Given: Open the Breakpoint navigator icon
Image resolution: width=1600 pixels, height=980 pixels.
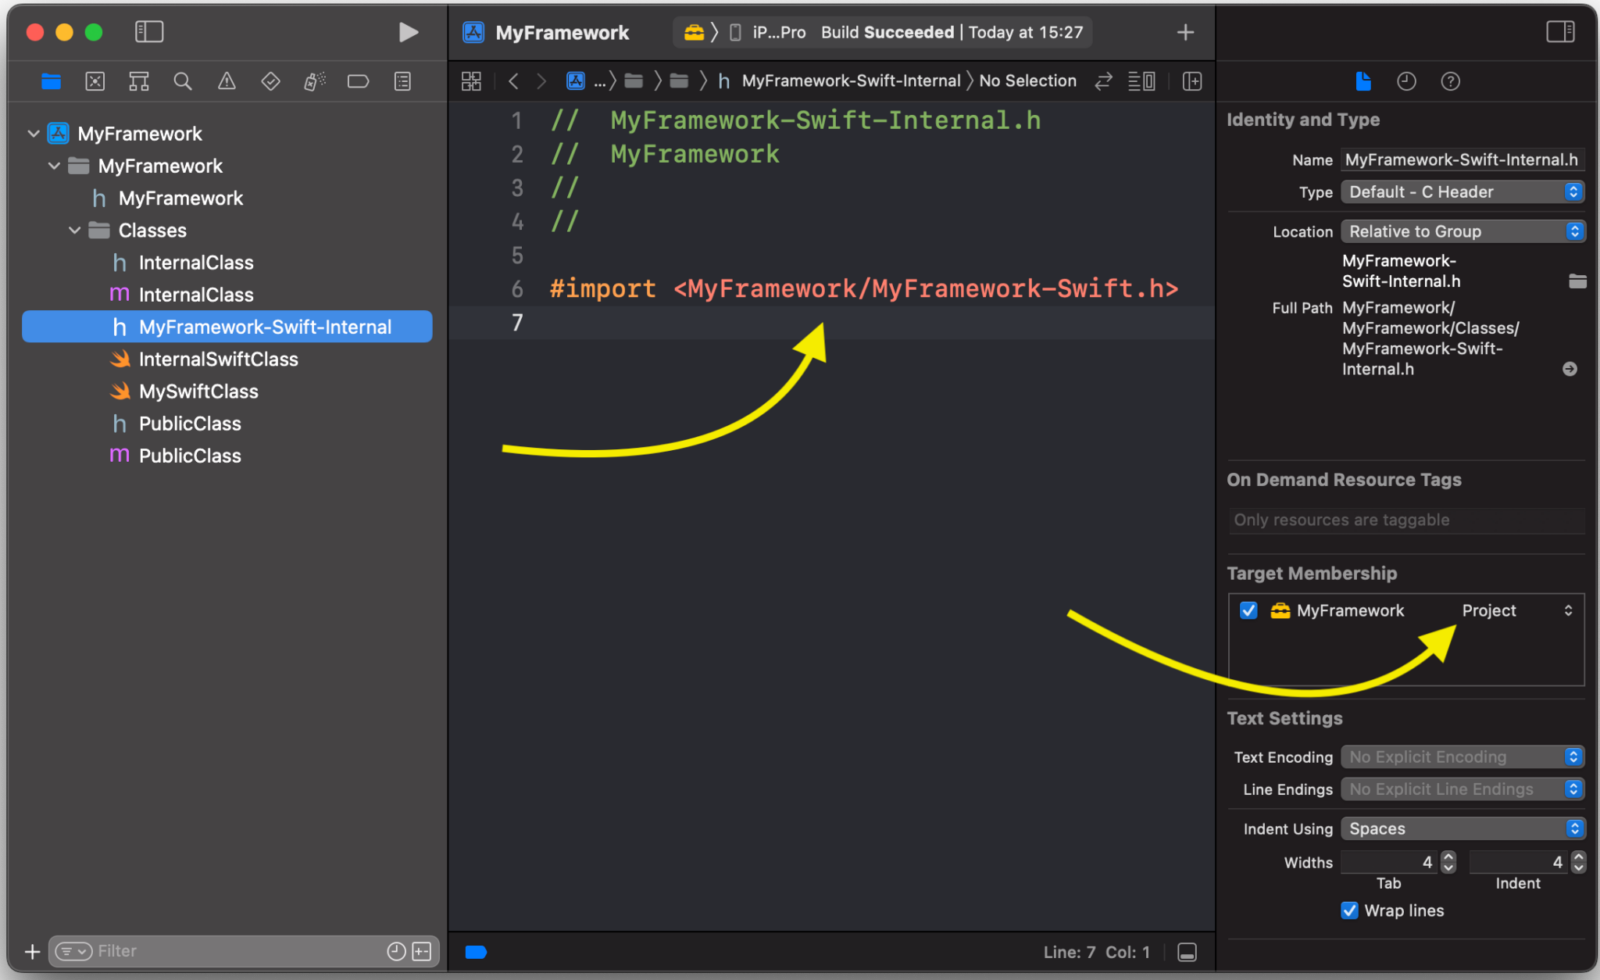Looking at the screenshot, I should (x=358, y=81).
